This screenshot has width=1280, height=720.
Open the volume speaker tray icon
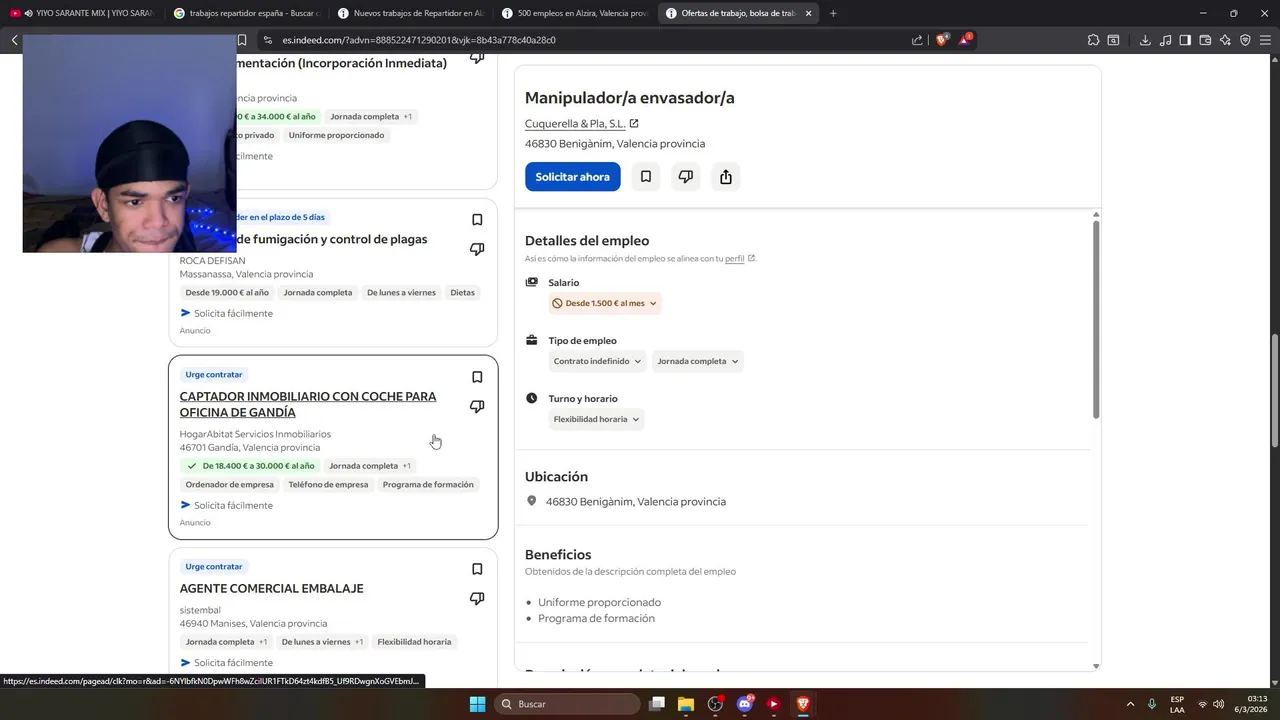pos(1218,704)
